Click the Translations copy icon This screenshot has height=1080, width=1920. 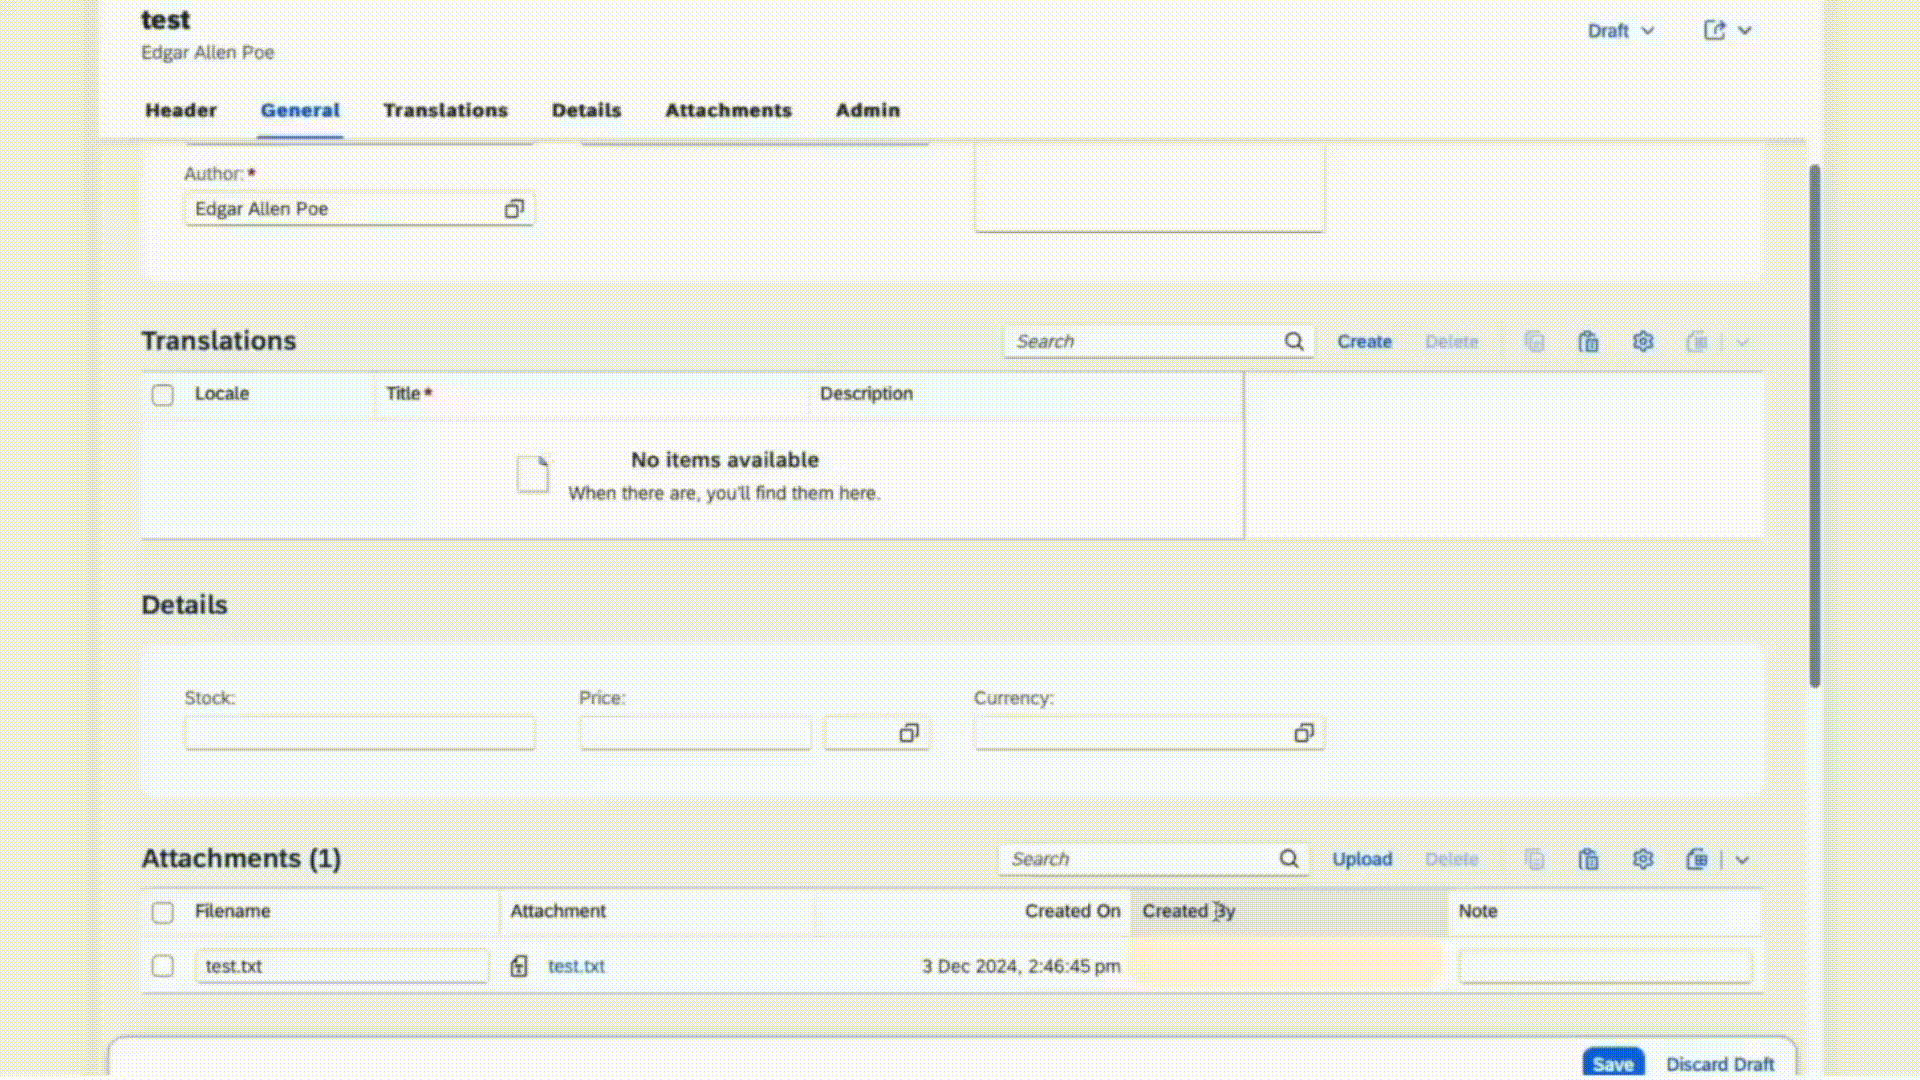[x=1534, y=342]
